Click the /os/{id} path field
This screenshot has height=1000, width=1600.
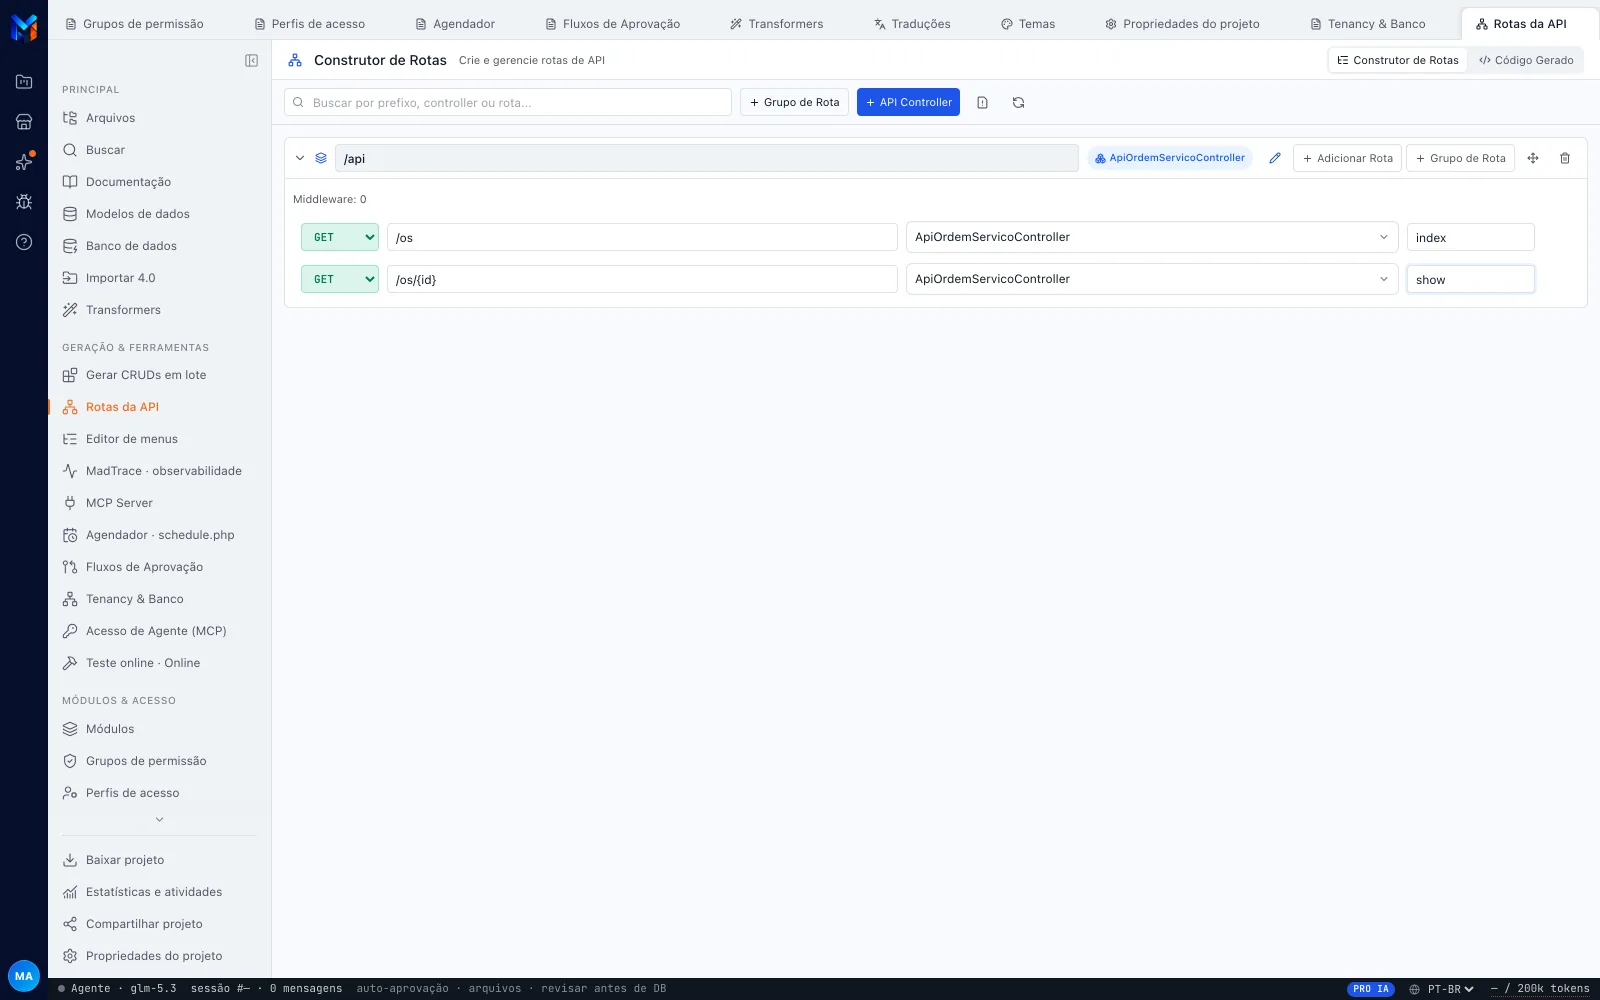(642, 279)
